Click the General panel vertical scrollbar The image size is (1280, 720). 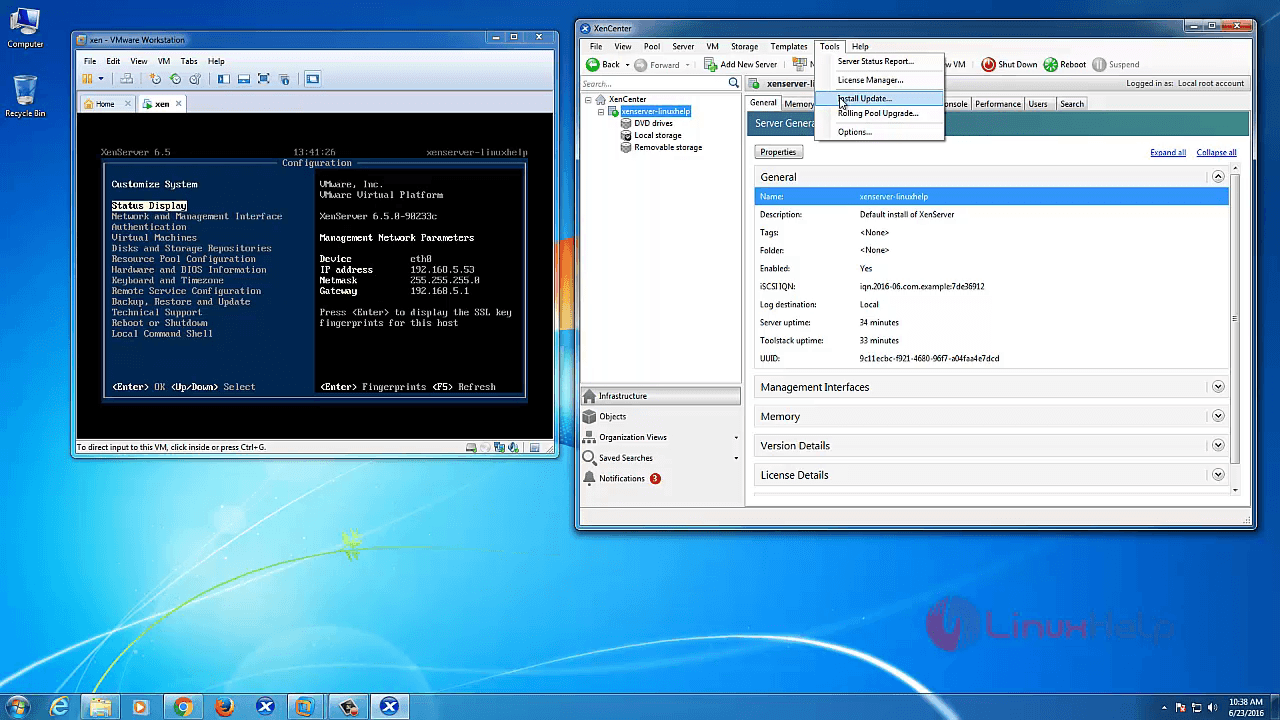(1236, 320)
